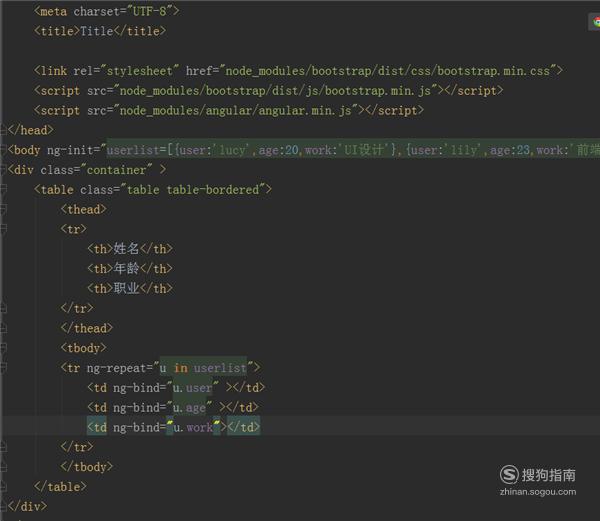Click the highlighted u.work binding
The width and height of the screenshot is (600, 521).
point(192,427)
